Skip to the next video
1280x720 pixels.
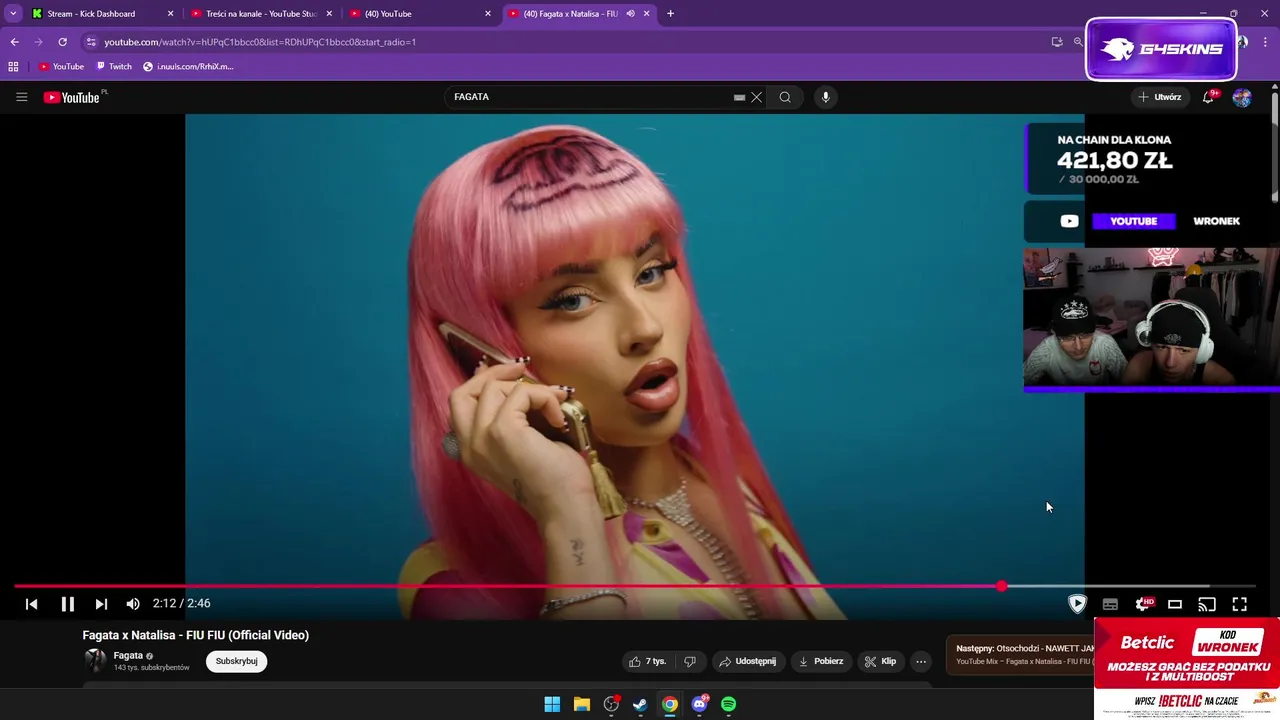pos(101,604)
